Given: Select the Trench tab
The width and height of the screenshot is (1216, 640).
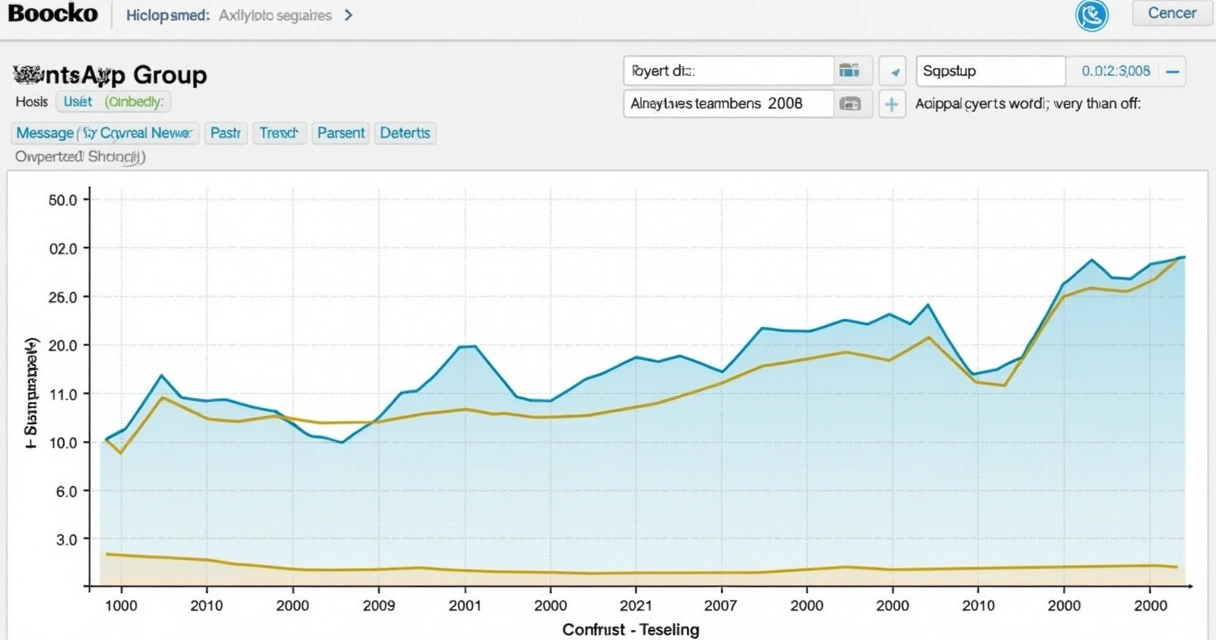Looking at the screenshot, I should (x=280, y=133).
